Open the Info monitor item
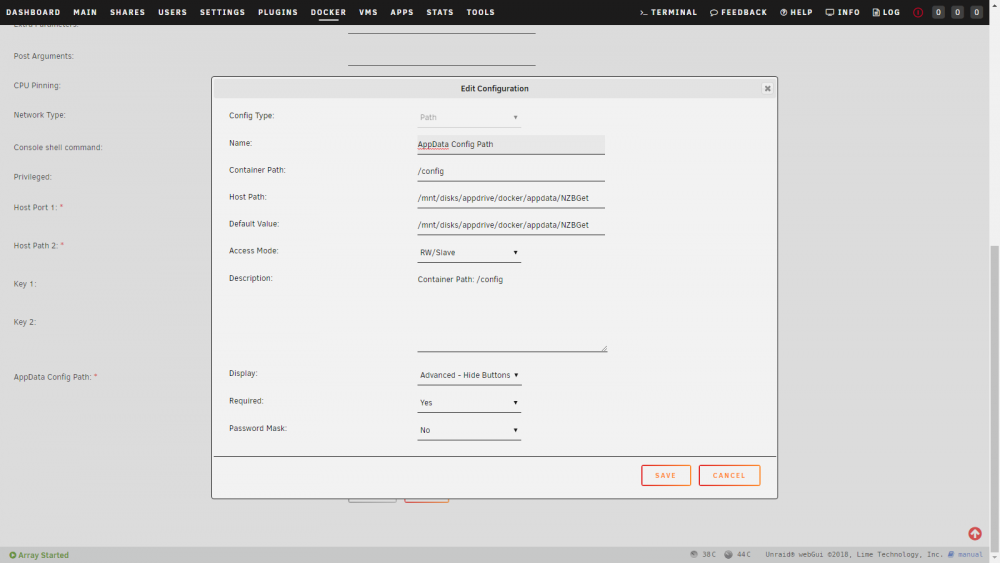Viewport: 1000px width, 563px height. [x=842, y=12]
